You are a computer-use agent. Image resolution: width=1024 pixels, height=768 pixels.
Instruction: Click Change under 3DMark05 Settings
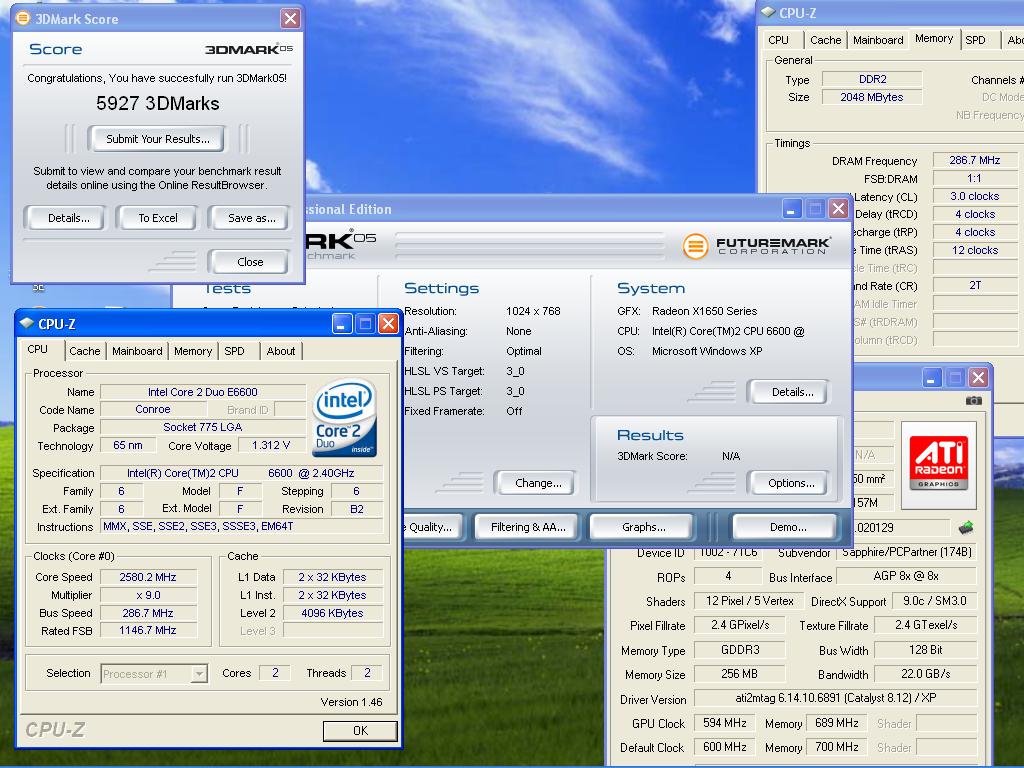point(537,483)
